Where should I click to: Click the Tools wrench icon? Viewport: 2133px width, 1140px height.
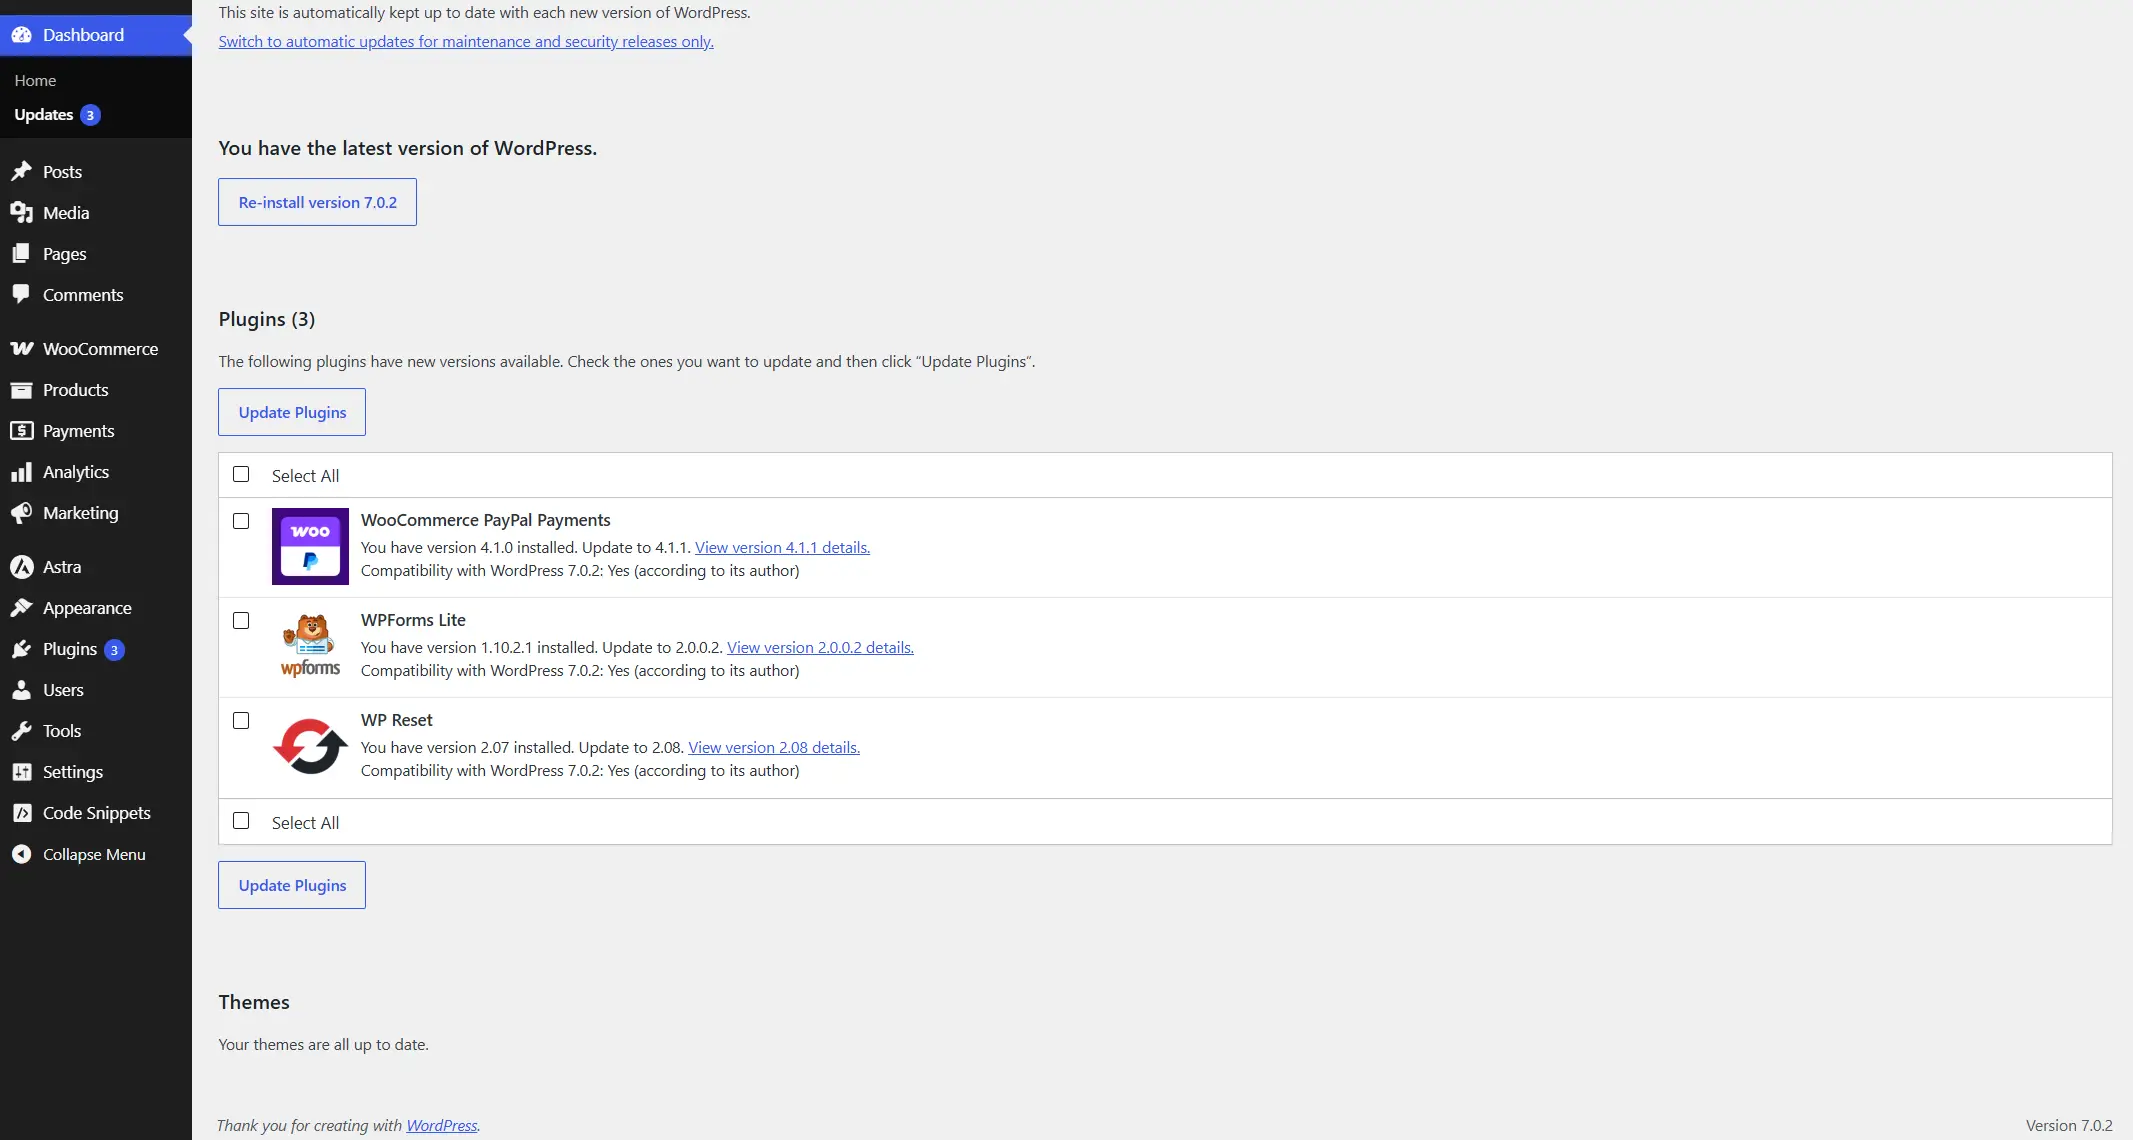[21, 731]
